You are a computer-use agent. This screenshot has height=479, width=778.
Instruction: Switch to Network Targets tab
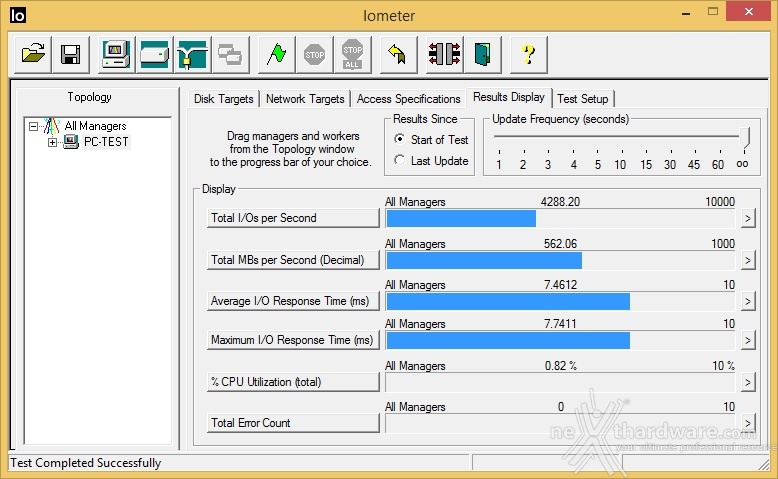tap(305, 99)
